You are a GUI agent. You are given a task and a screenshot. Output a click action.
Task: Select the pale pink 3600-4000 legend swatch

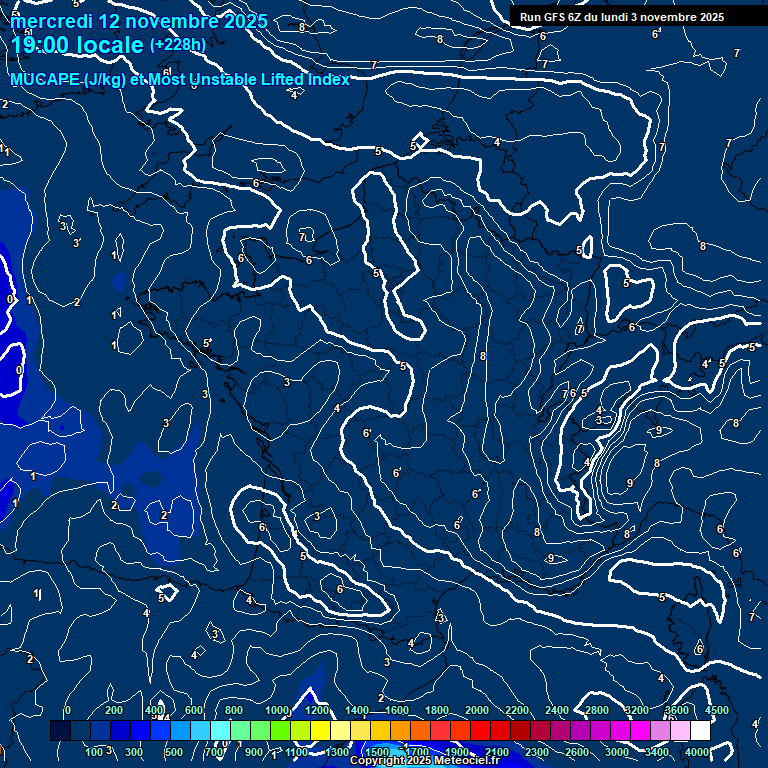(x=680, y=730)
